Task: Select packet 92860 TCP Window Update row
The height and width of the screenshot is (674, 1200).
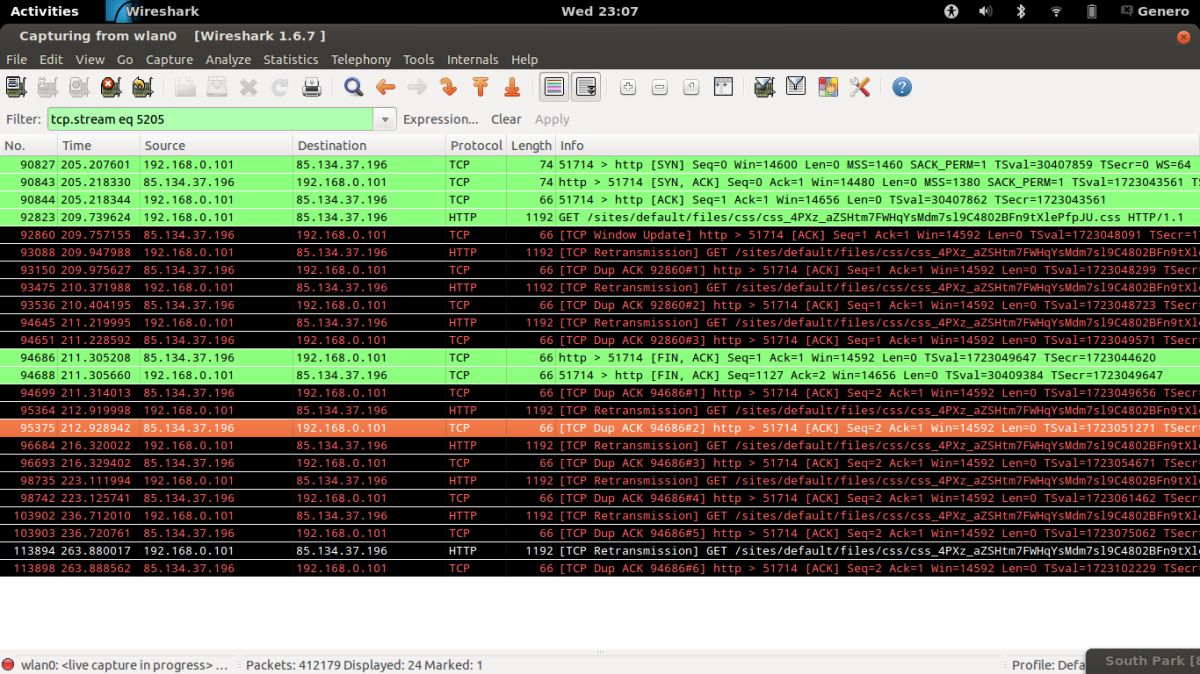Action: [600, 235]
